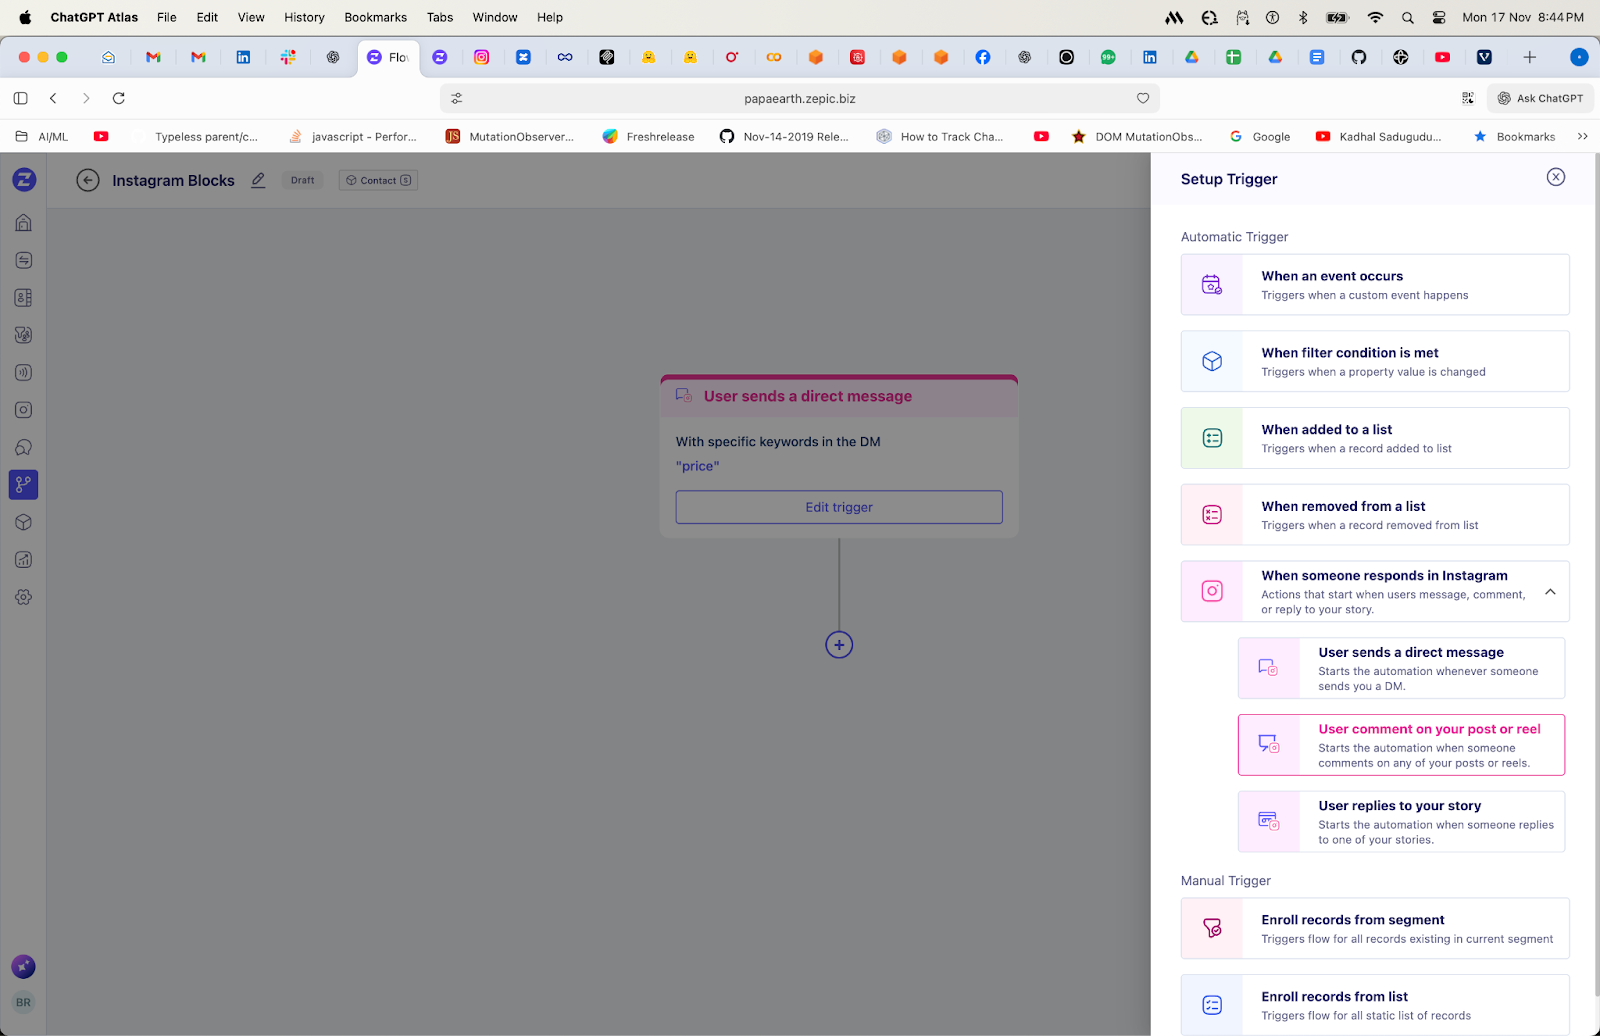The height and width of the screenshot is (1036, 1600).
Task: Open the Bookmarks folder on the bookmarks bar
Action: click(1514, 137)
